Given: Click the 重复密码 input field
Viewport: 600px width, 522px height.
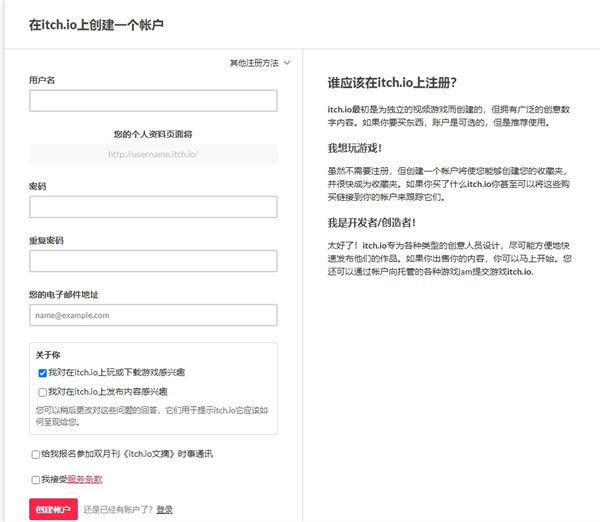Looking at the screenshot, I should click(x=153, y=261).
